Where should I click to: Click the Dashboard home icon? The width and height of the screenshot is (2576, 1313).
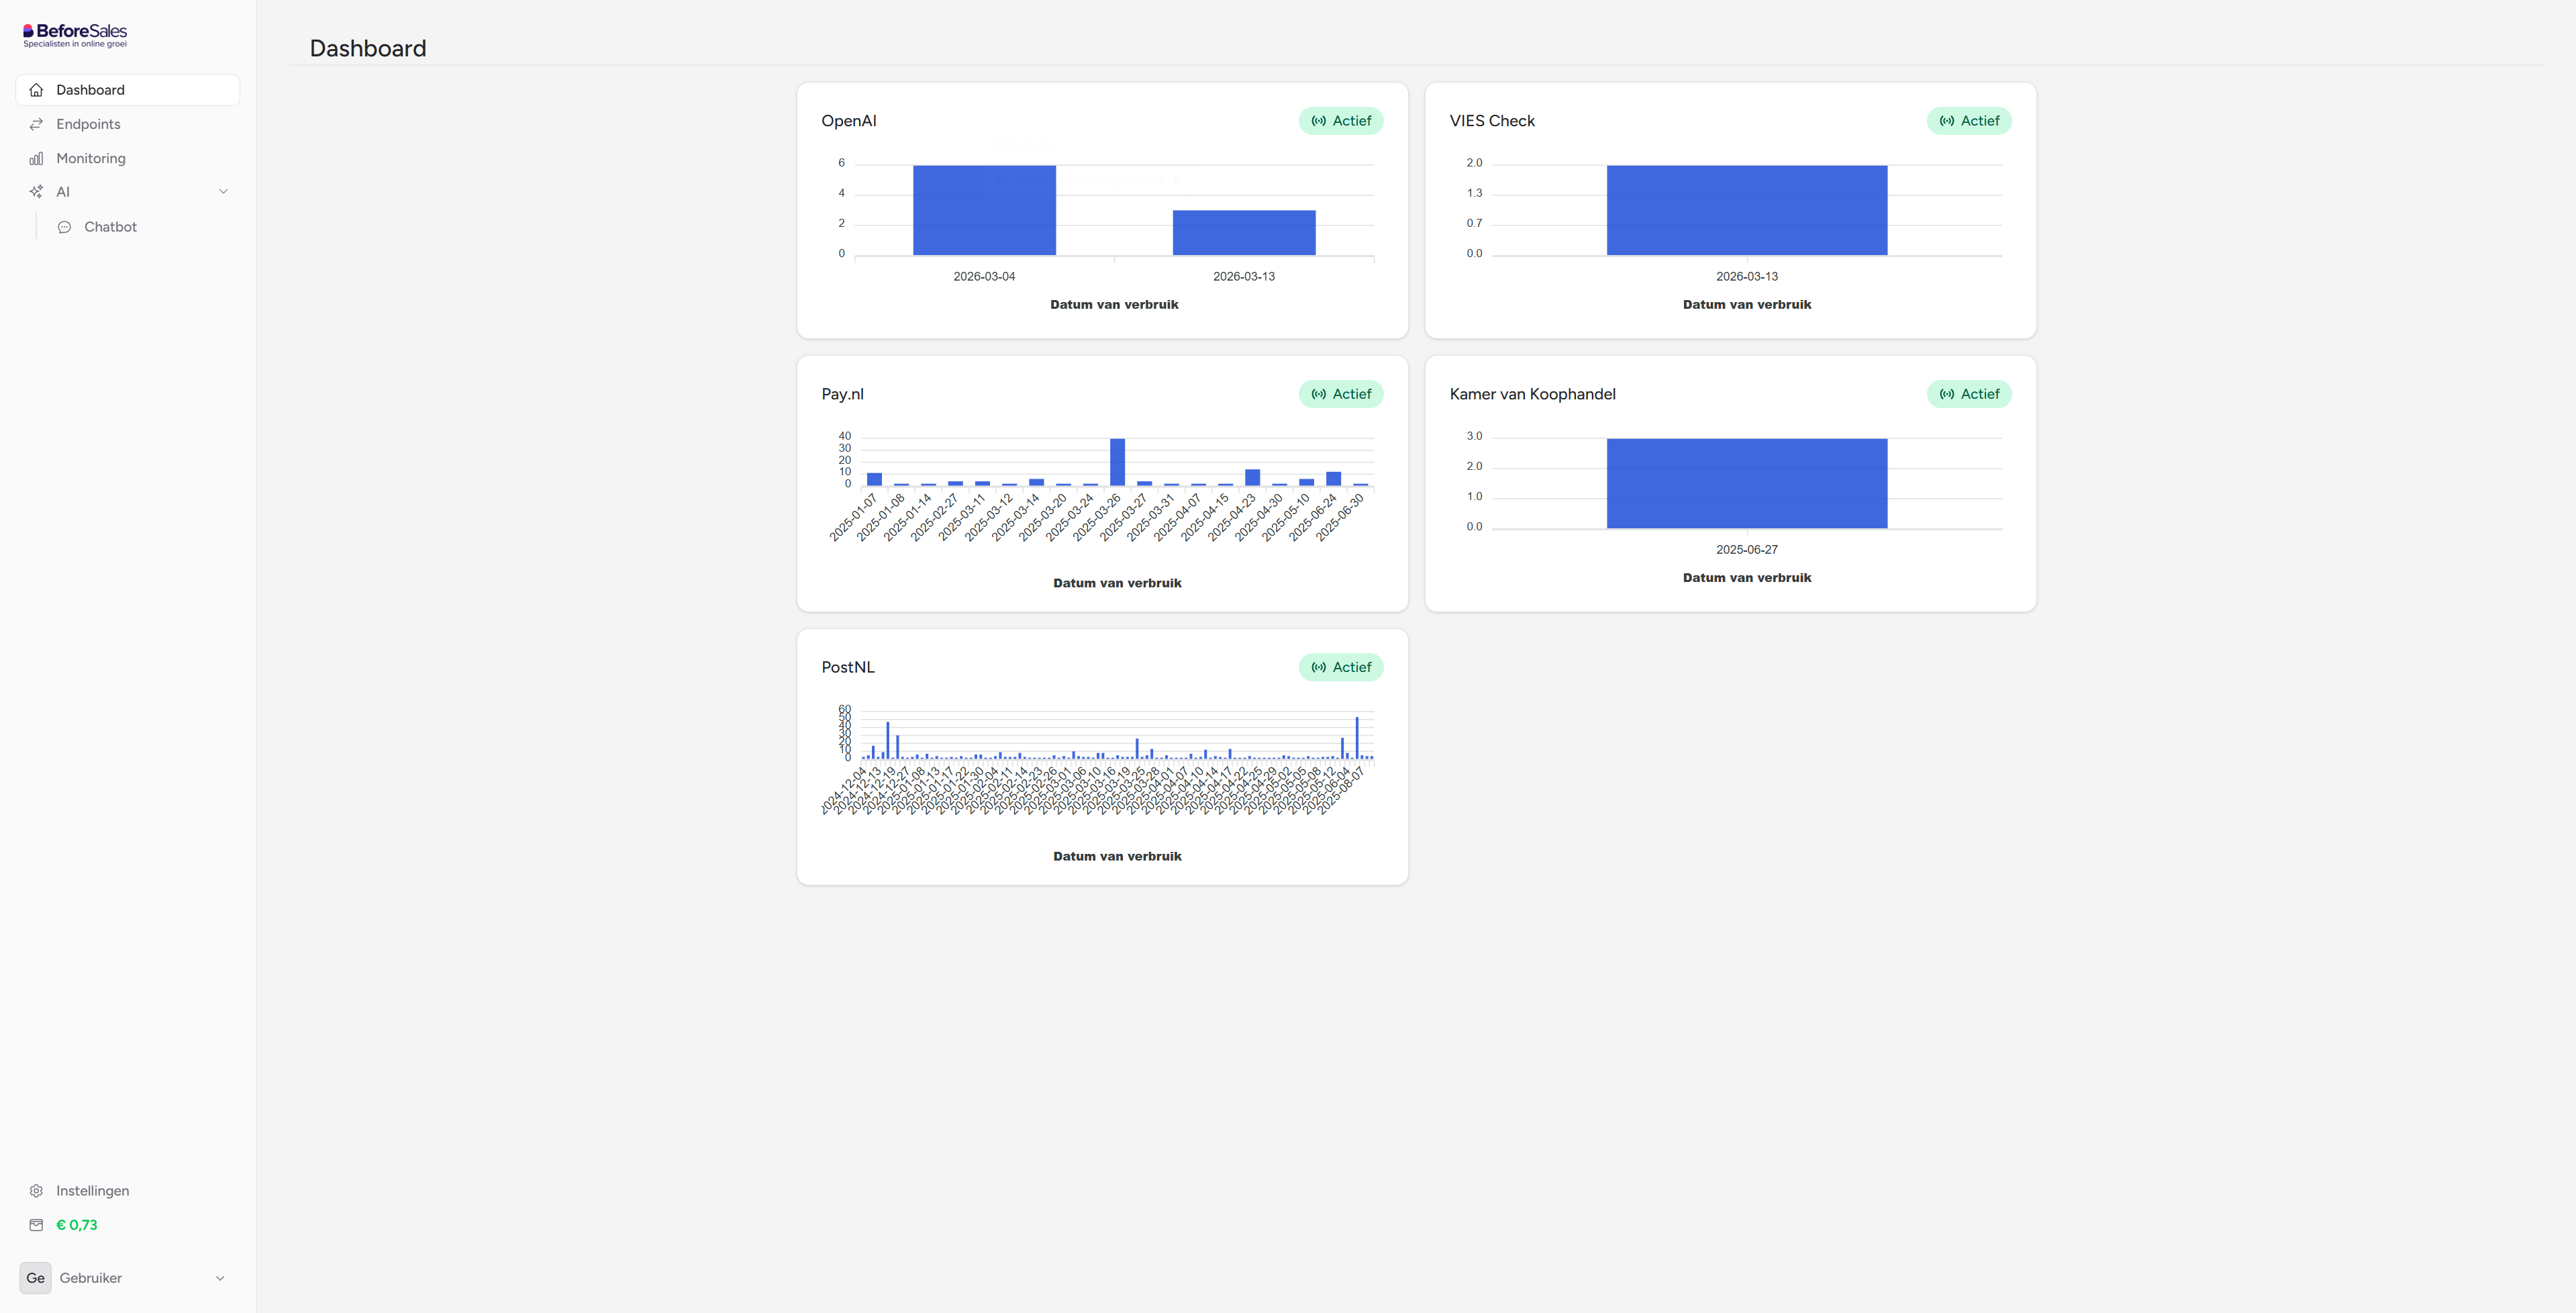pyautogui.click(x=36, y=90)
